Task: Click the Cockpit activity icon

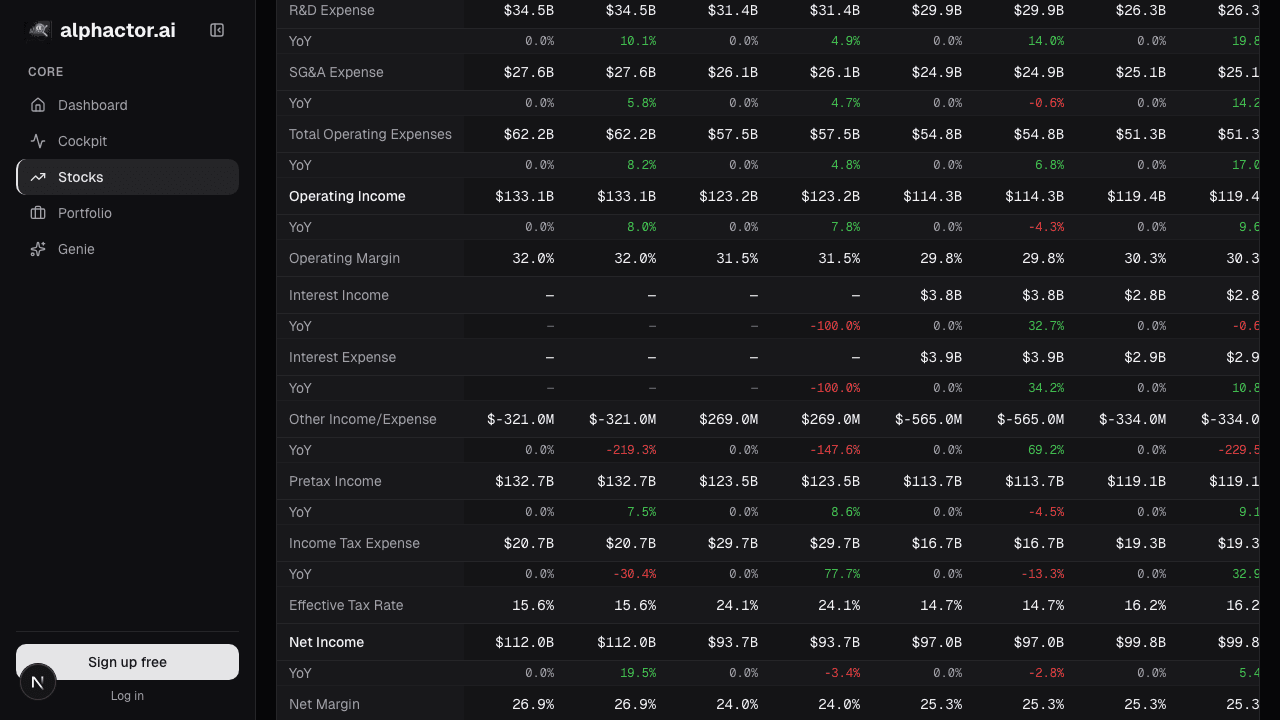Action: [38, 141]
